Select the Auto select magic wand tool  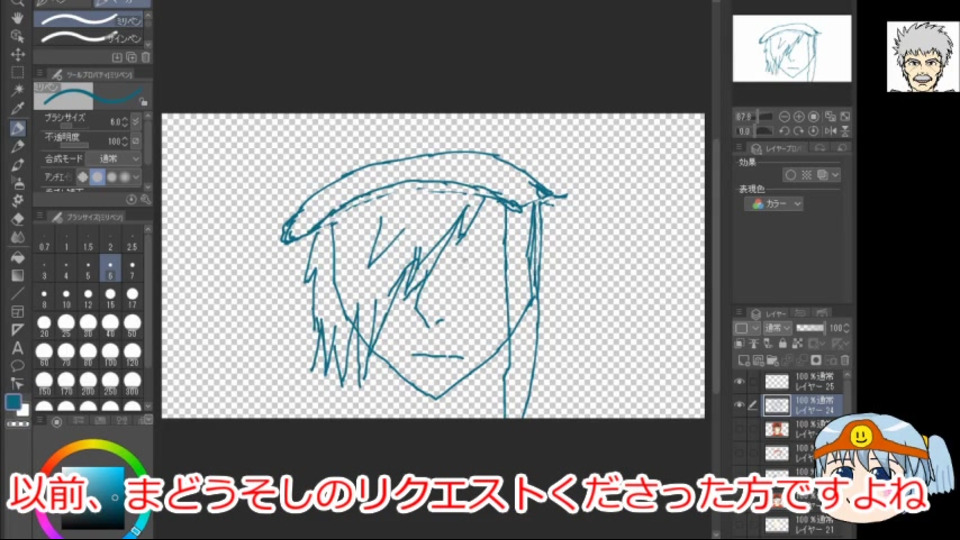pos(17,91)
